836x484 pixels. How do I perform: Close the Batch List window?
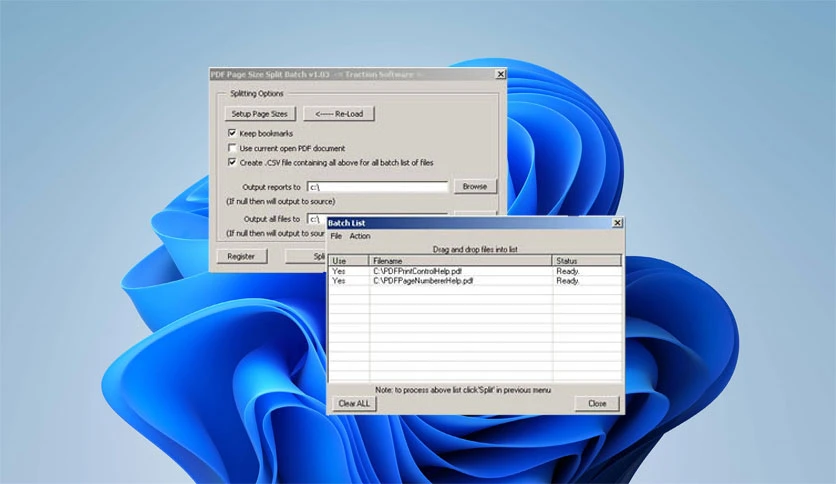[617, 223]
